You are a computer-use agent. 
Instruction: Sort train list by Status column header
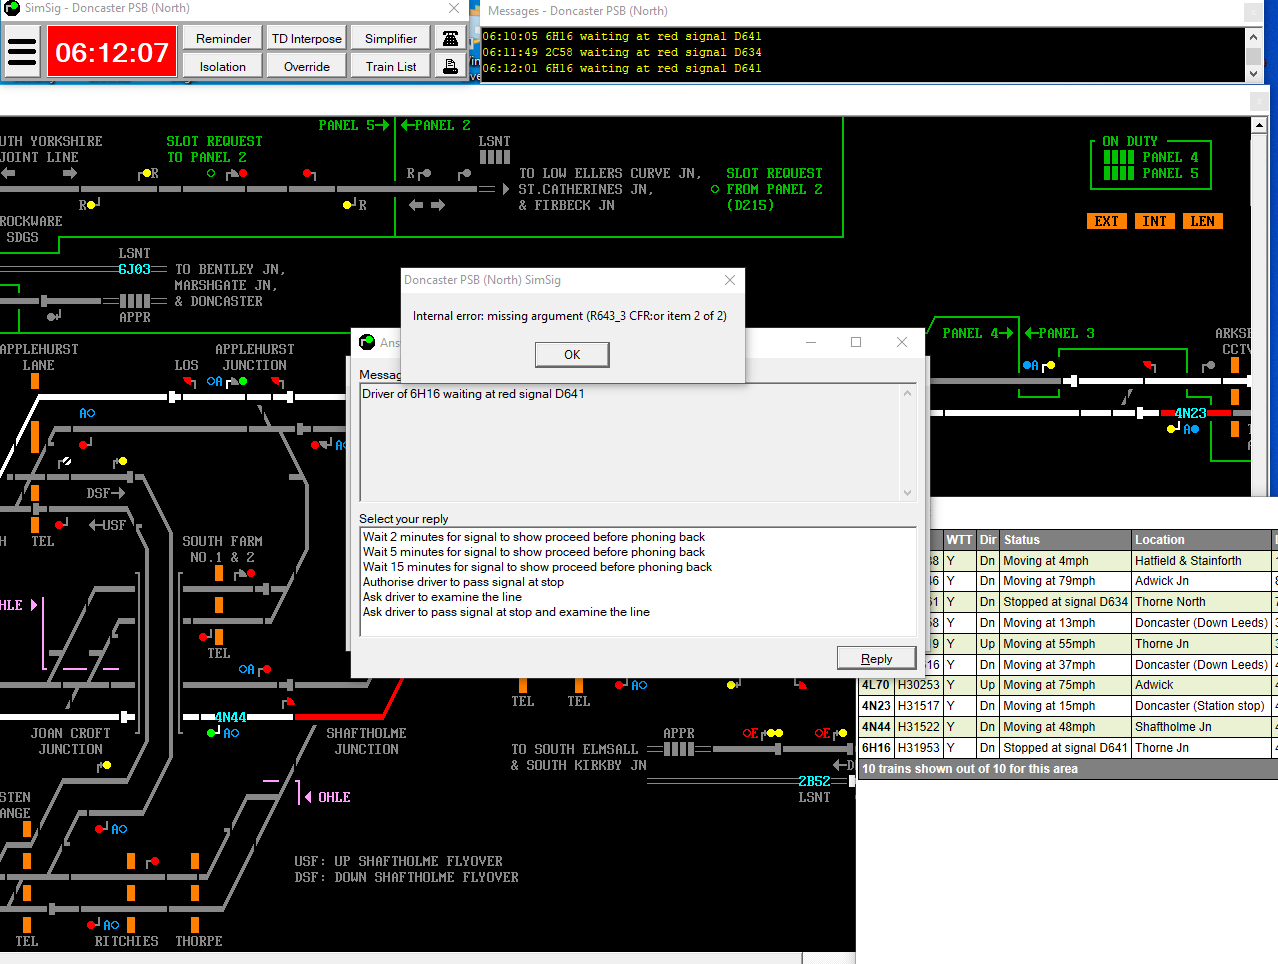tap(1065, 540)
